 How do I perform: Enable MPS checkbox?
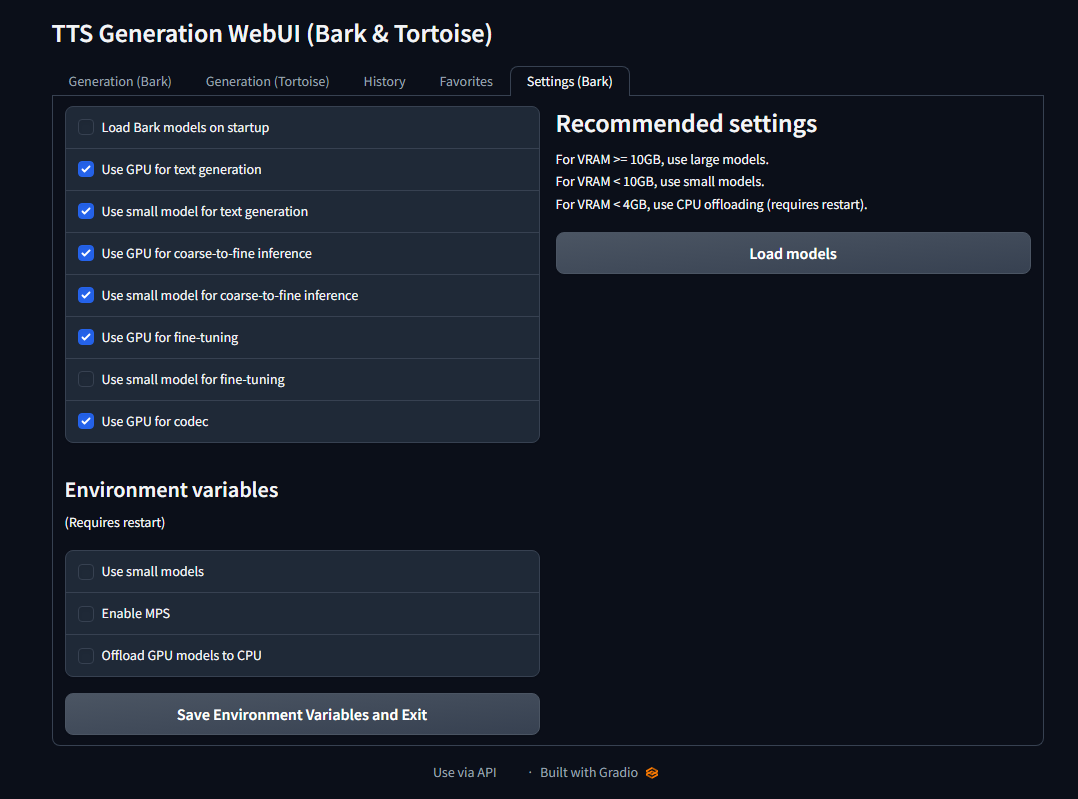[86, 613]
